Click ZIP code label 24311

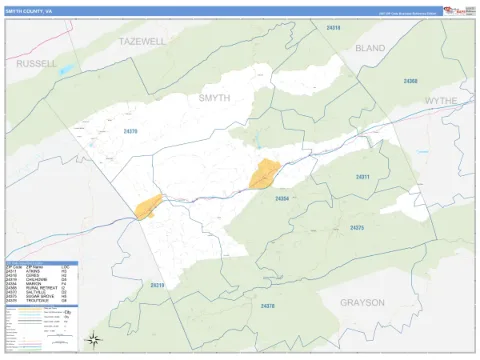pyautogui.click(x=363, y=177)
